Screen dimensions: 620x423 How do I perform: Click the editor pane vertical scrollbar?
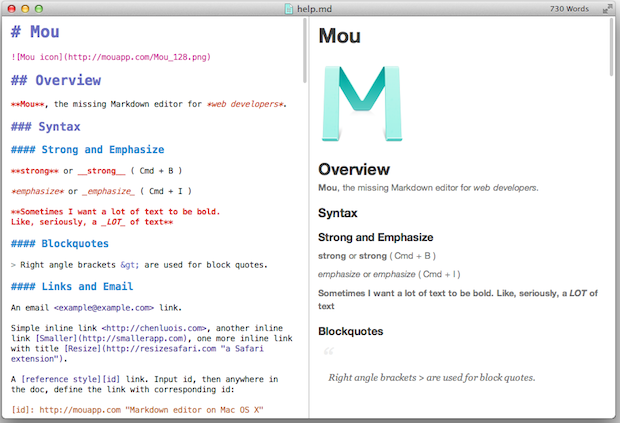pyautogui.click(x=304, y=51)
